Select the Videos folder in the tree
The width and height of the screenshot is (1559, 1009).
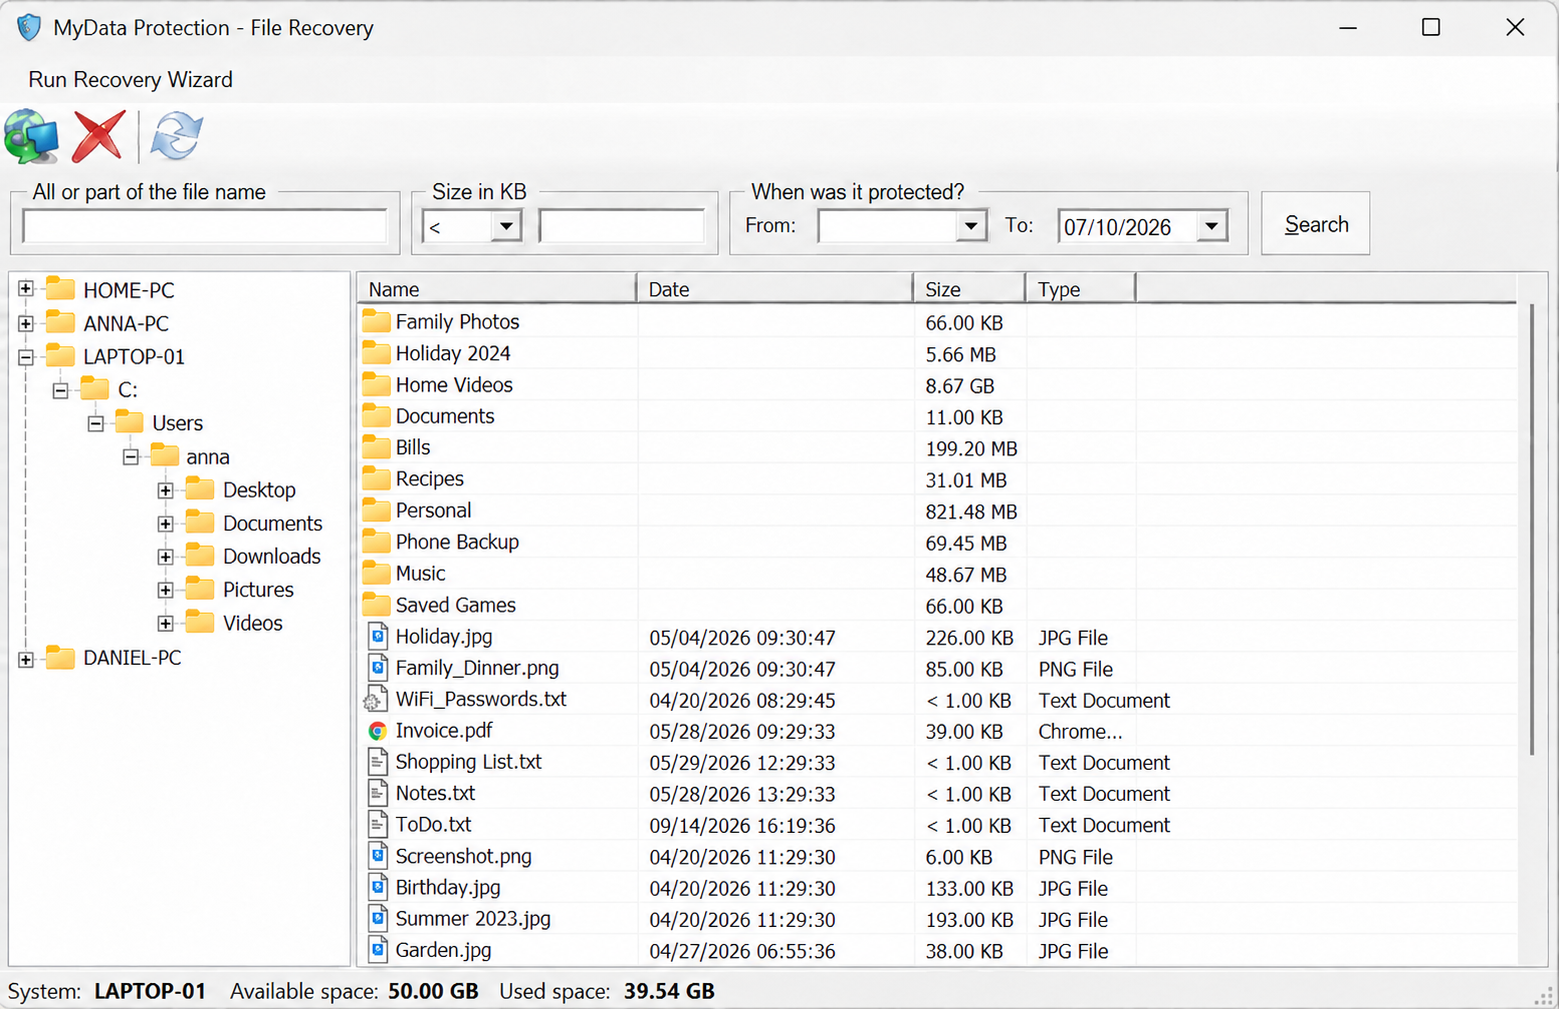click(x=252, y=623)
